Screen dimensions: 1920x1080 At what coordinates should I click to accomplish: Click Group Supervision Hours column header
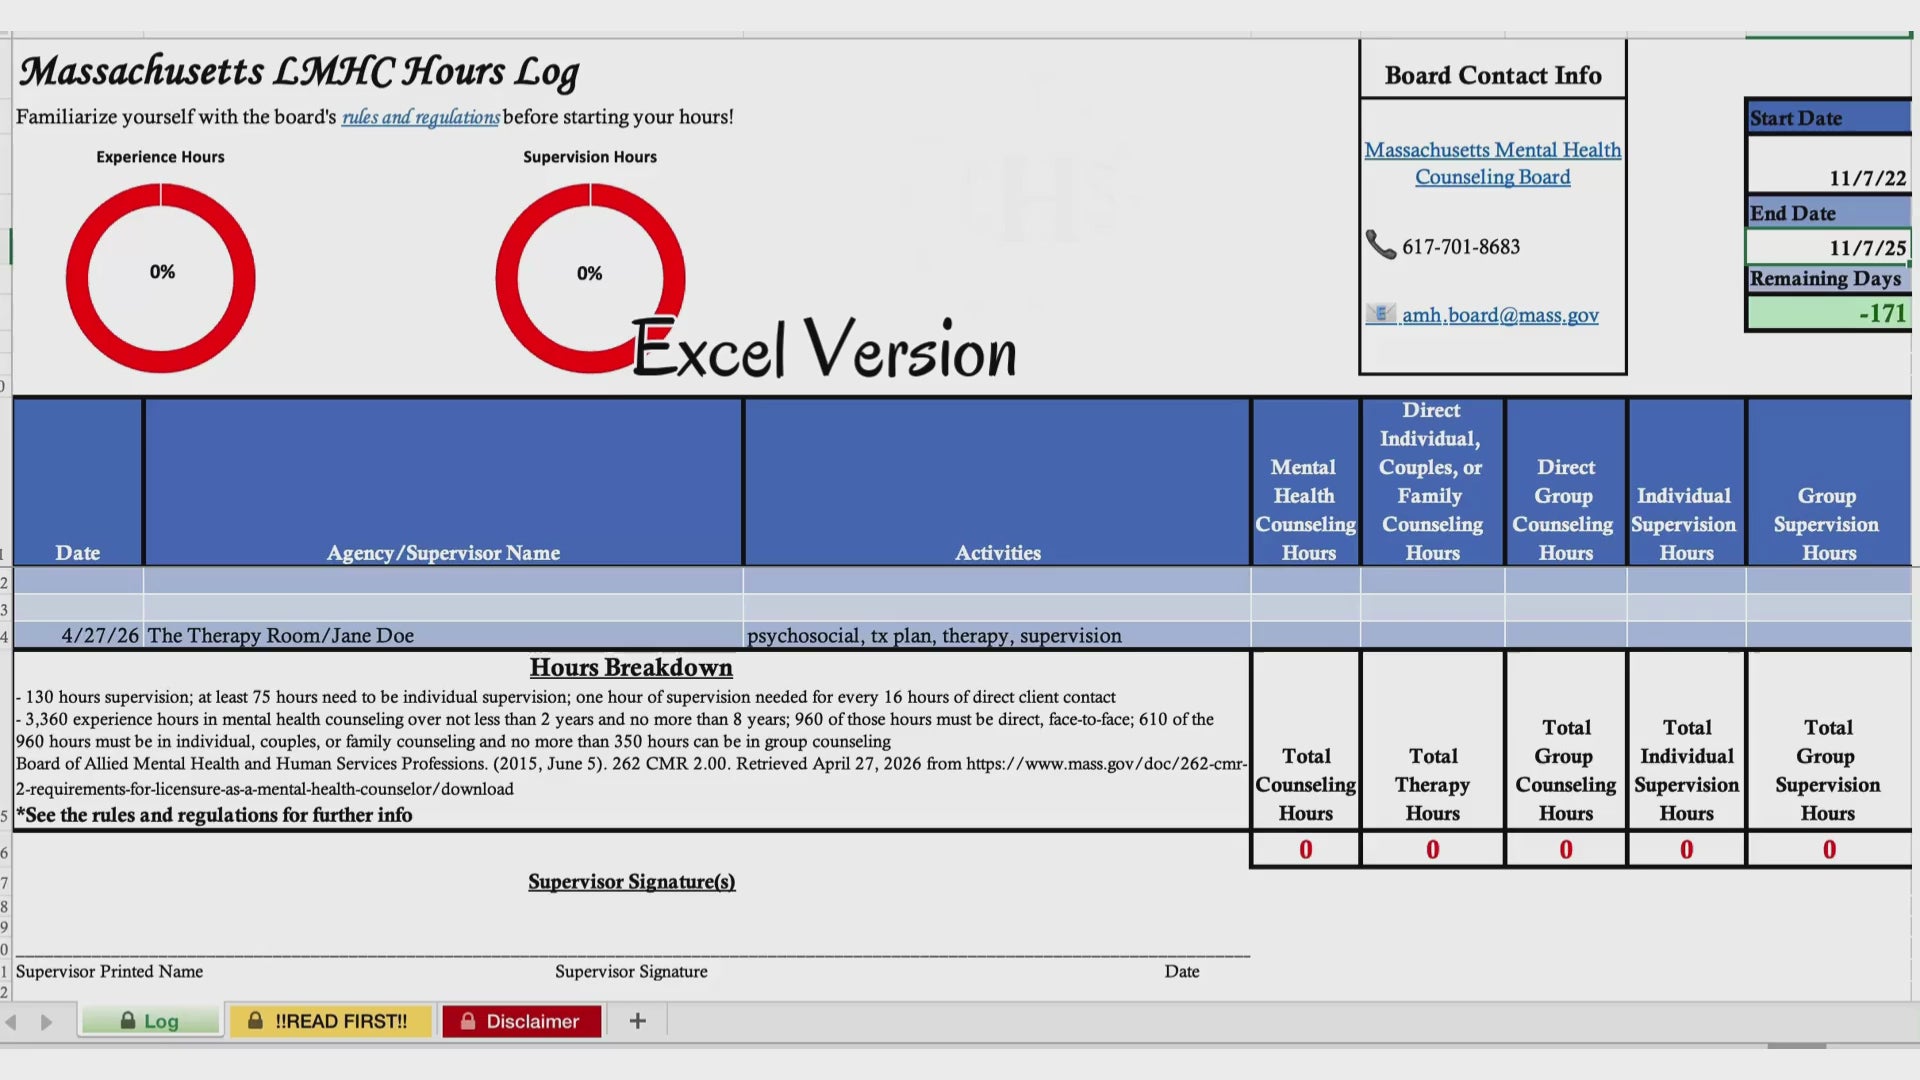[x=1828, y=482]
